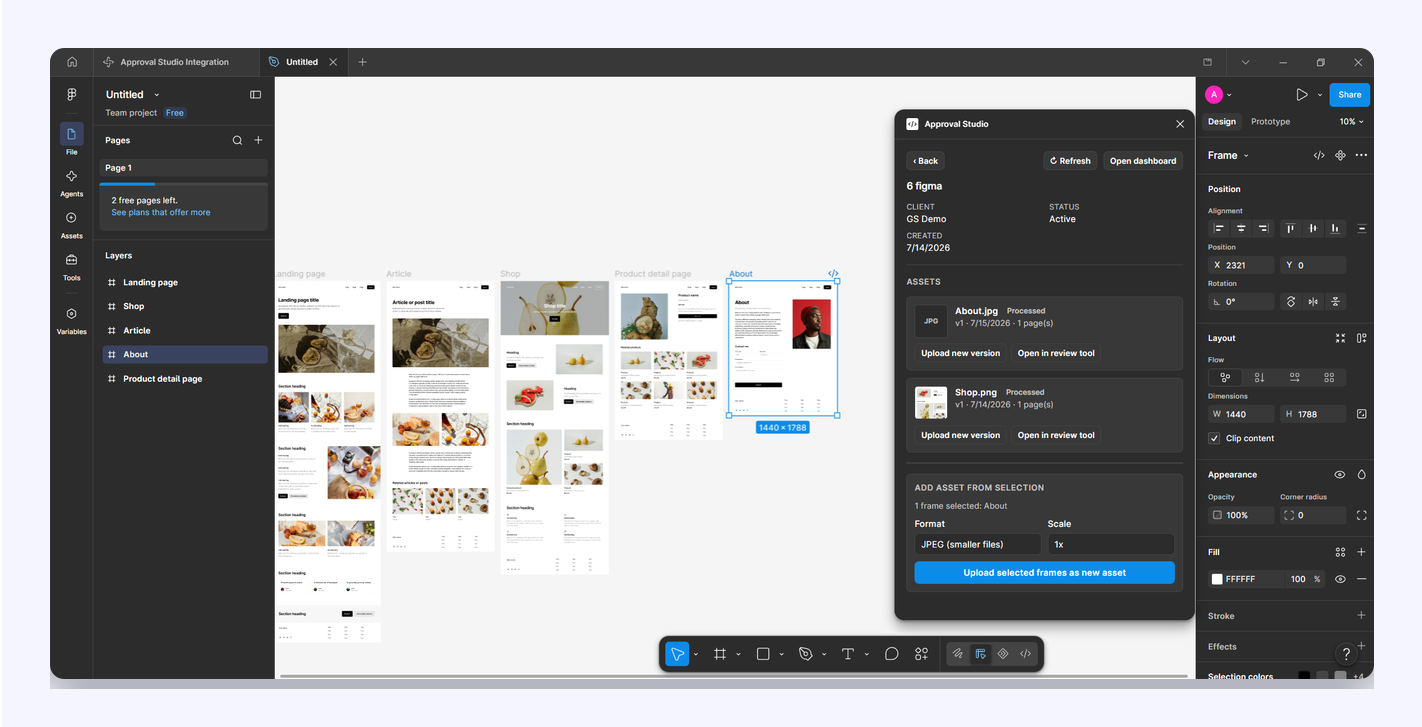Create component icon next to Frame
The image size is (1422, 727).
pyautogui.click(x=1340, y=155)
